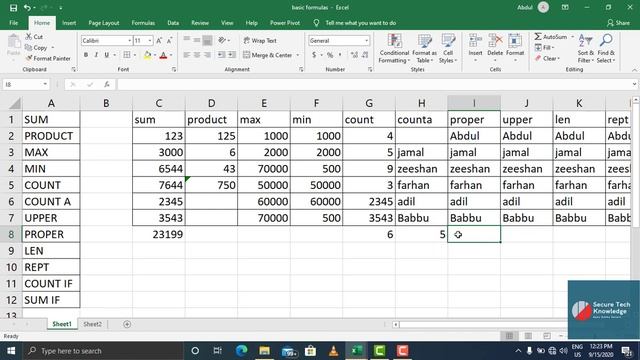The image size is (640, 360).
Task: Click column I header
Action: tap(474, 103)
